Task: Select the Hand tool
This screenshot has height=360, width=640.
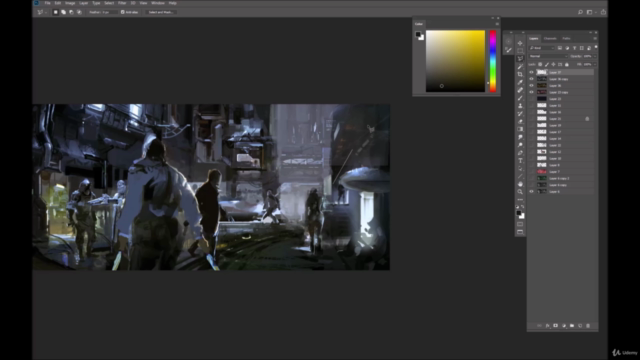Action: (x=520, y=184)
